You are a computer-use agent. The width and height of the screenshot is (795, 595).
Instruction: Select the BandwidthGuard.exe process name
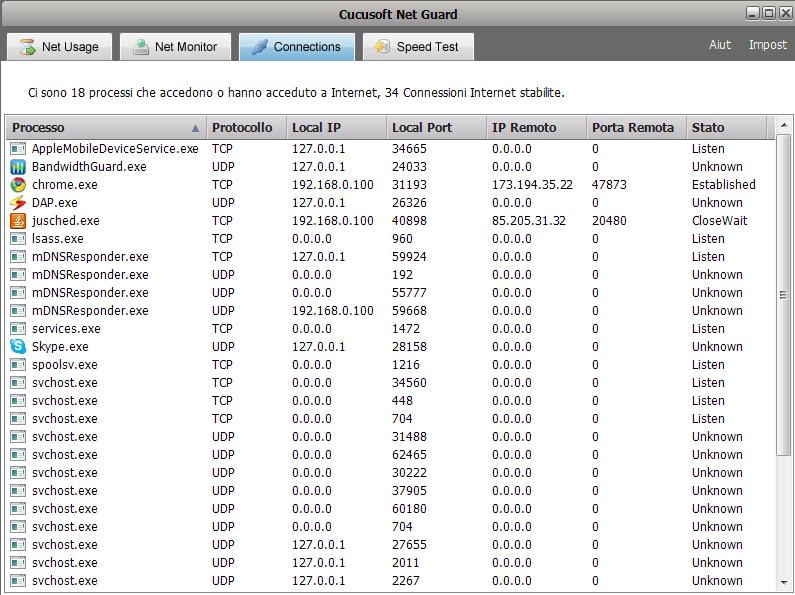click(89, 167)
